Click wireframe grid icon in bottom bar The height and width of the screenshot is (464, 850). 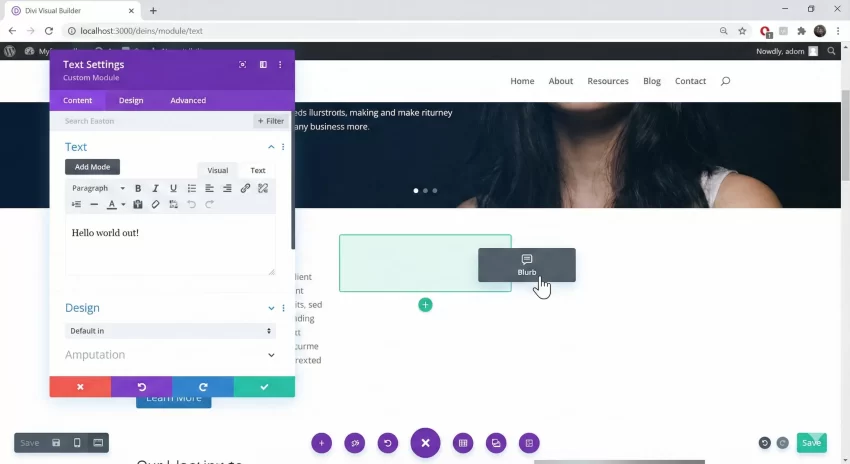tap(463, 443)
